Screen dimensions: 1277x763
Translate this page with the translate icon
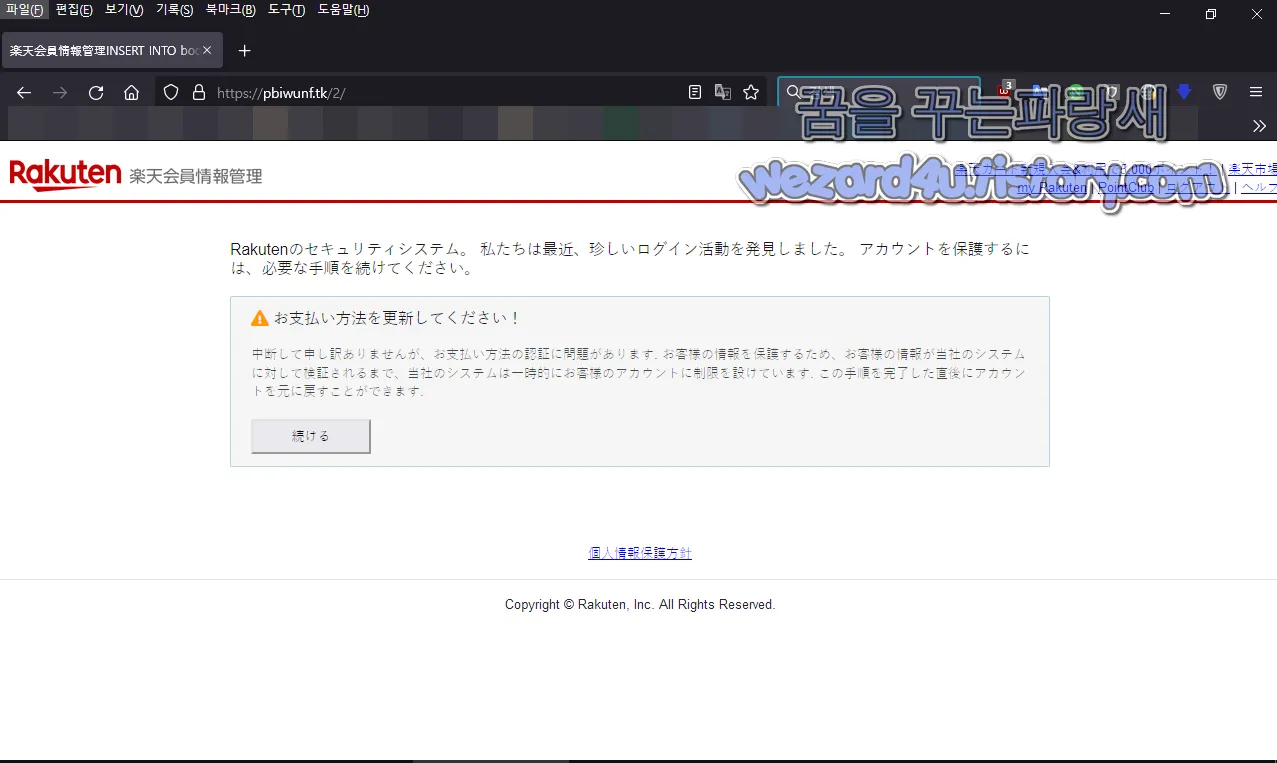click(x=723, y=92)
